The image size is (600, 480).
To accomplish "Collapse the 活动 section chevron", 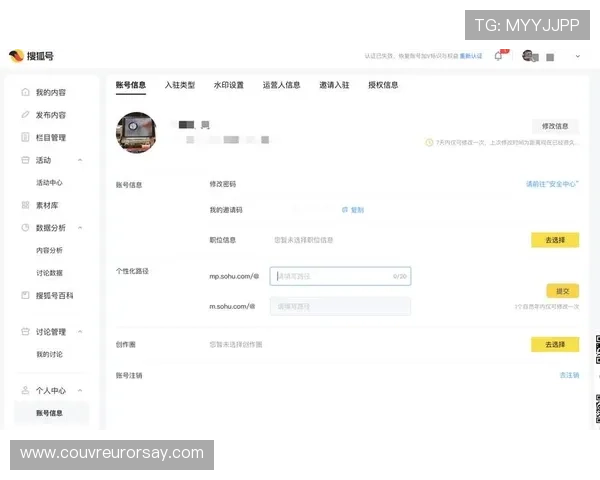I will click(80, 160).
